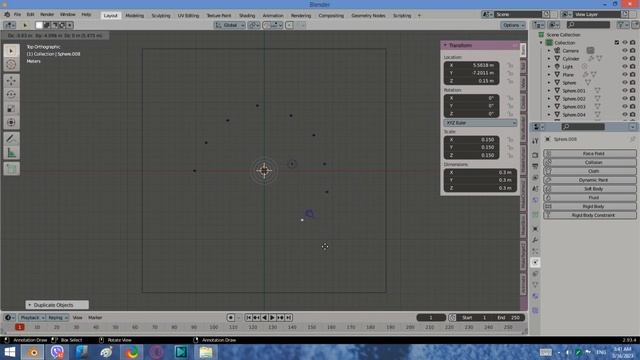Viewport: 640px width, 360px height.
Task: Click the Use Preview Range clock icon
Action: 452,318
